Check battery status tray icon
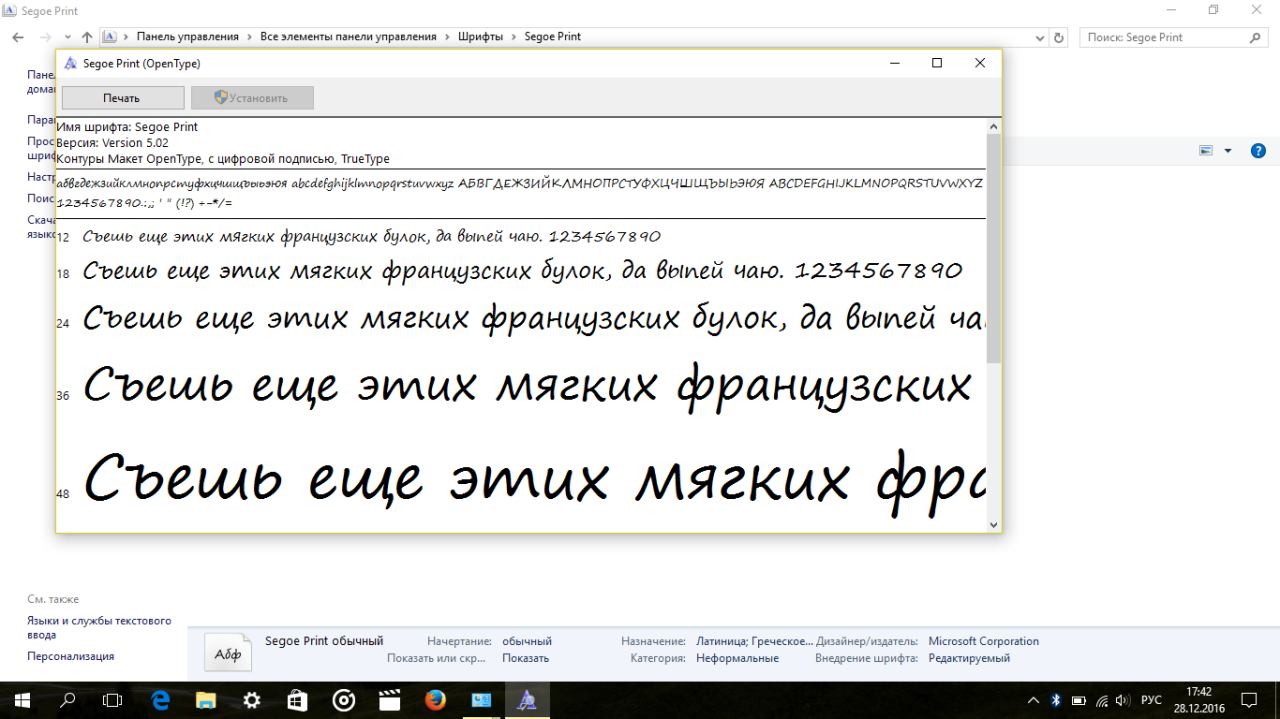This screenshot has height=719, width=1280. 1079,701
